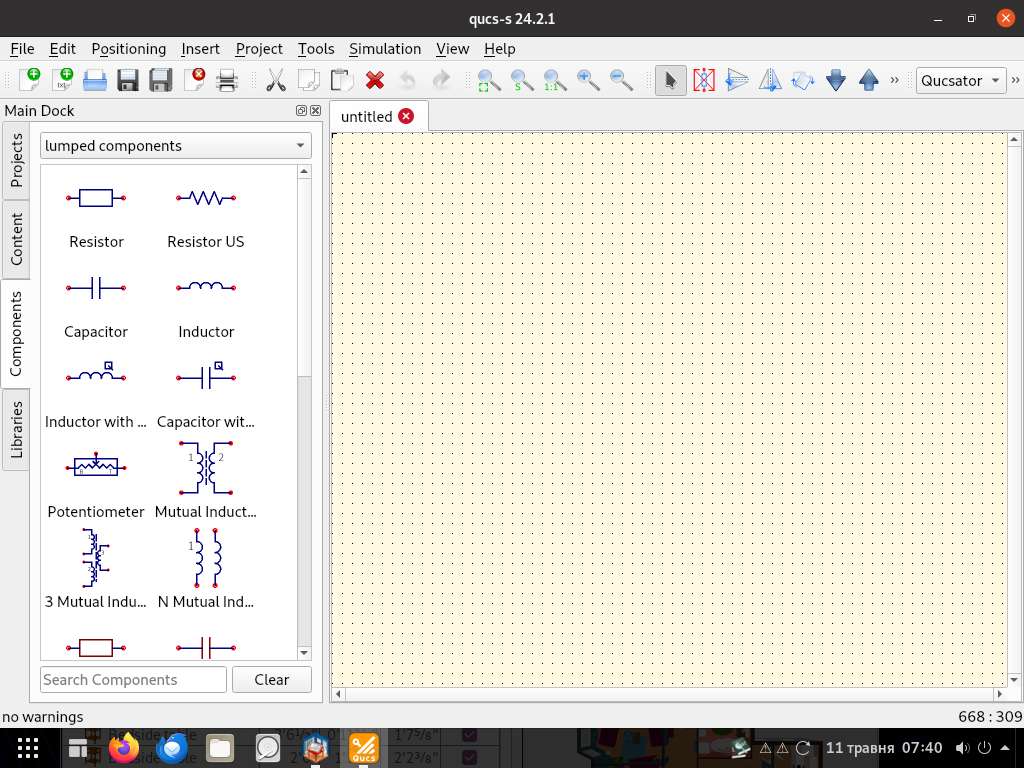
Task: Open the lumped components category dropdown
Action: click(x=176, y=146)
